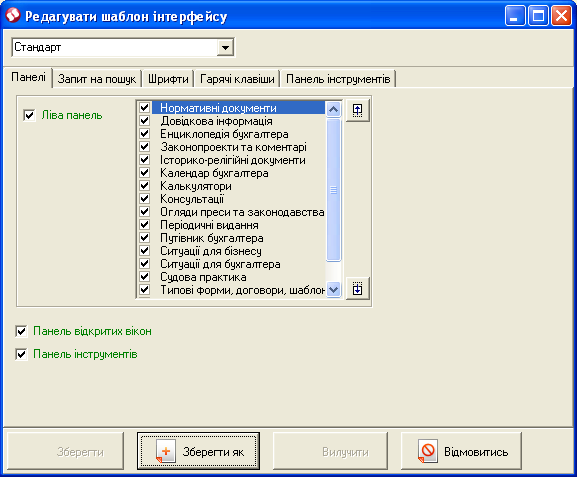Toggle Панель інструментів checkbox at bottom
This screenshot has height=477, width=577.
21,354
